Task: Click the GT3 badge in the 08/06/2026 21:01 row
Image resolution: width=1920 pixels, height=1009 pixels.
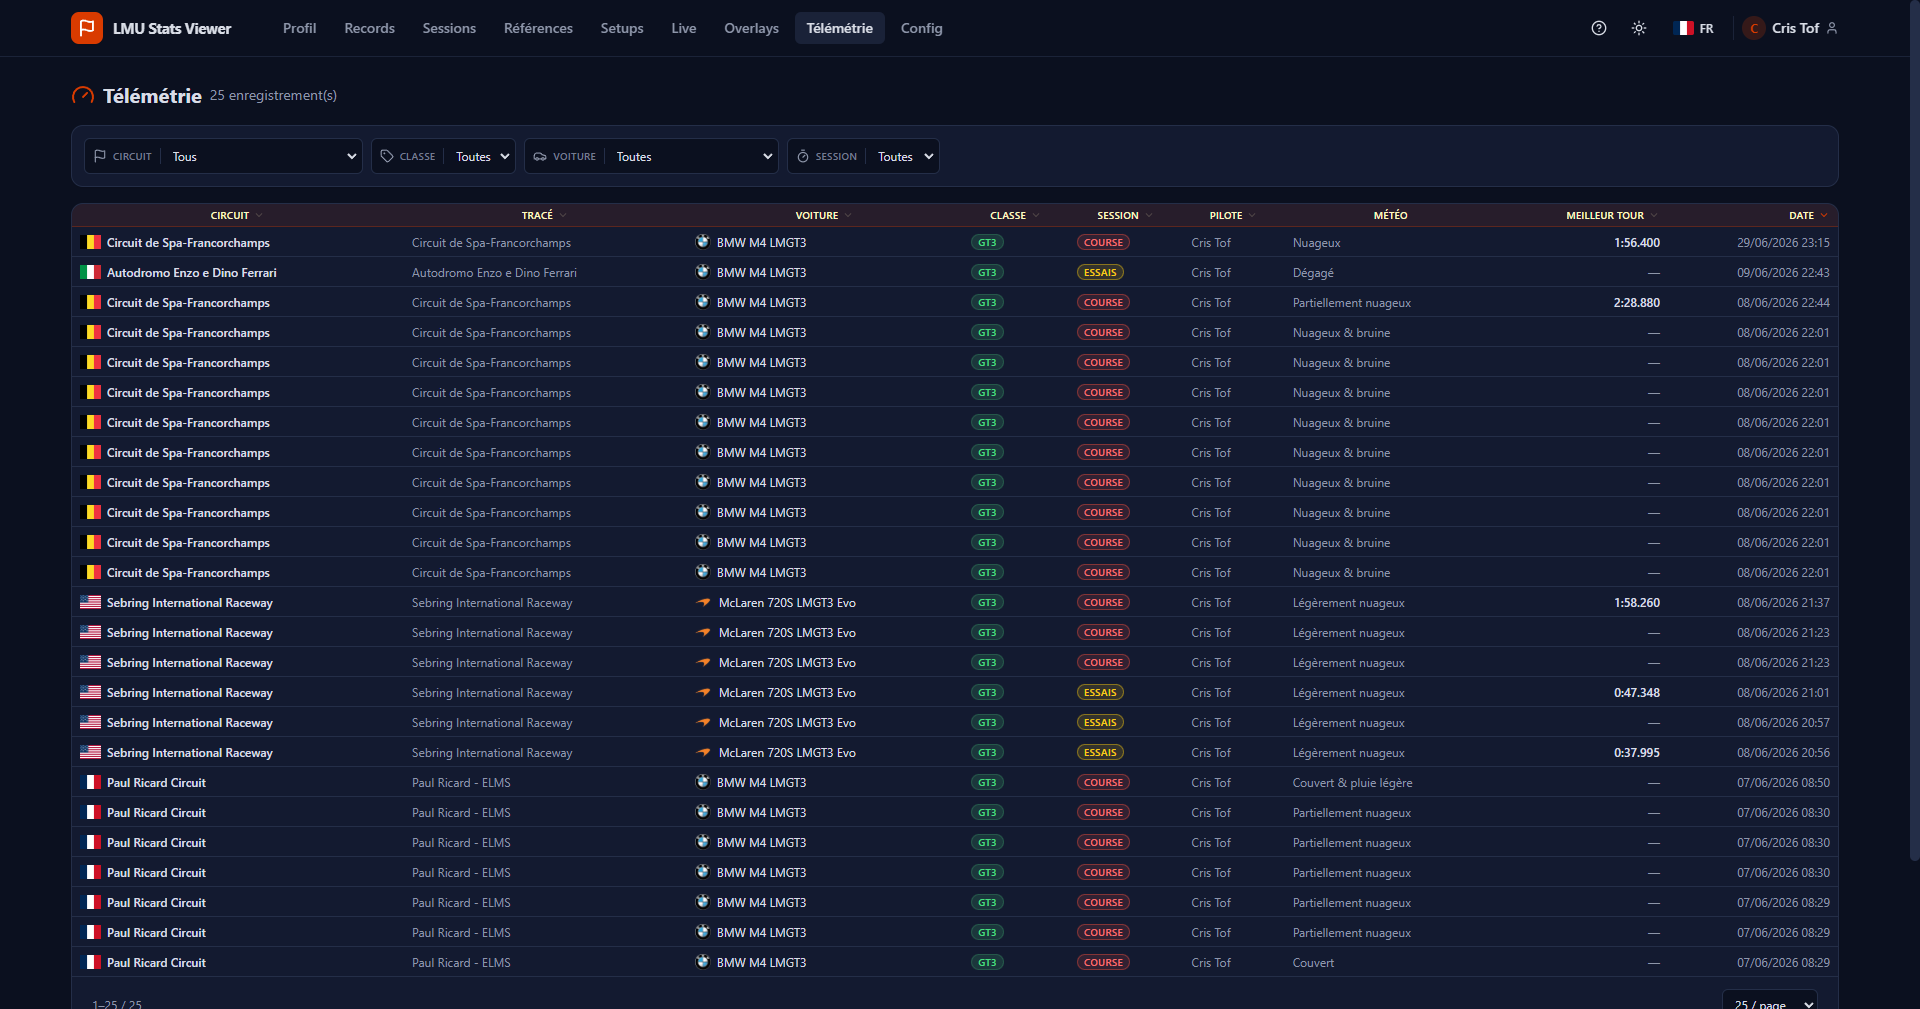Action: (x=987, y=692)
